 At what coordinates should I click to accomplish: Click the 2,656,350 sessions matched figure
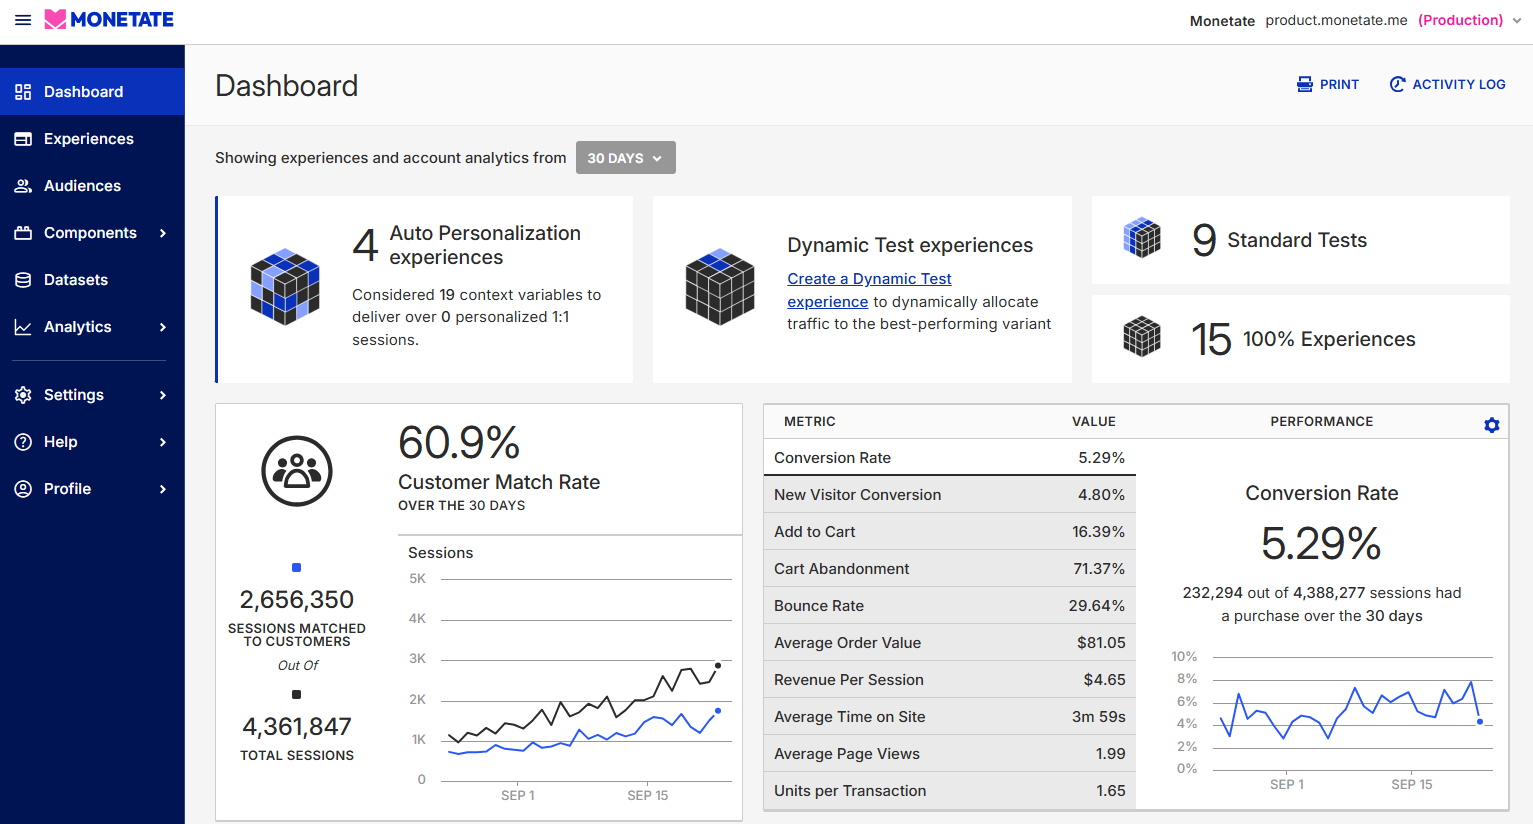coord(297,600)
